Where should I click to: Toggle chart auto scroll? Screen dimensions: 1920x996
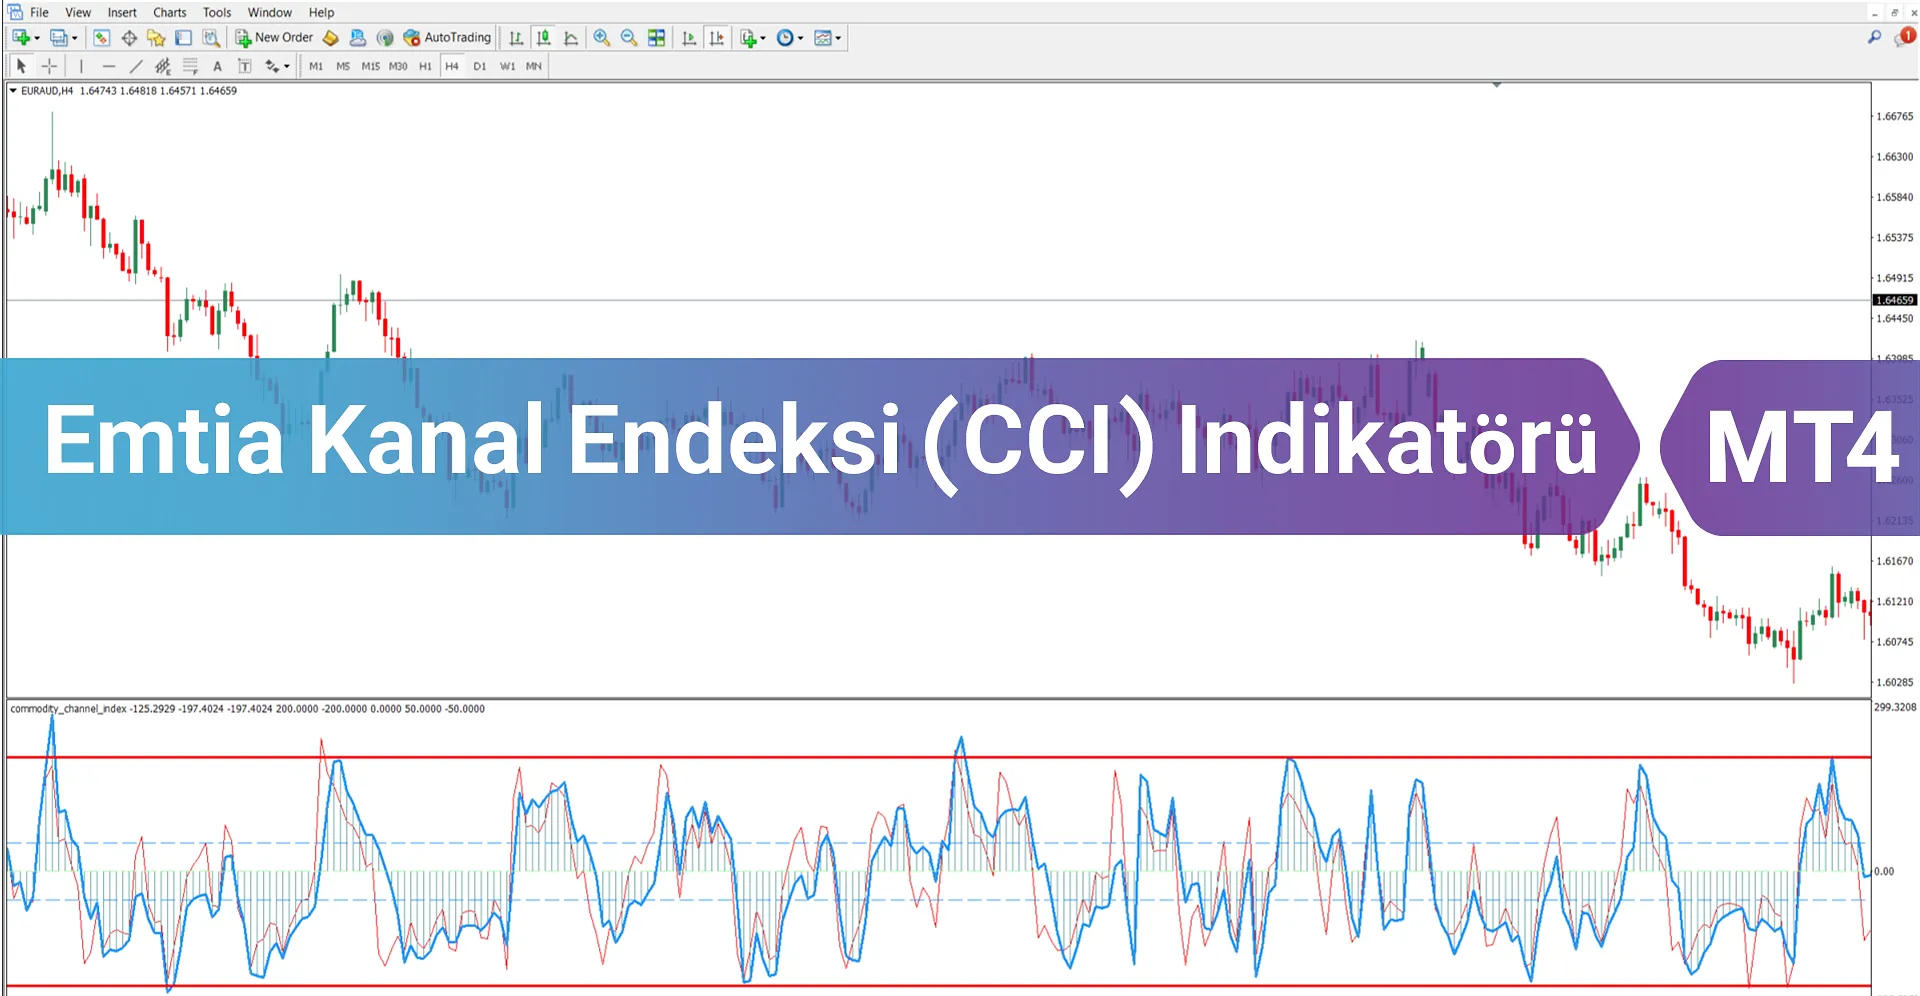(x=688, y=37)
